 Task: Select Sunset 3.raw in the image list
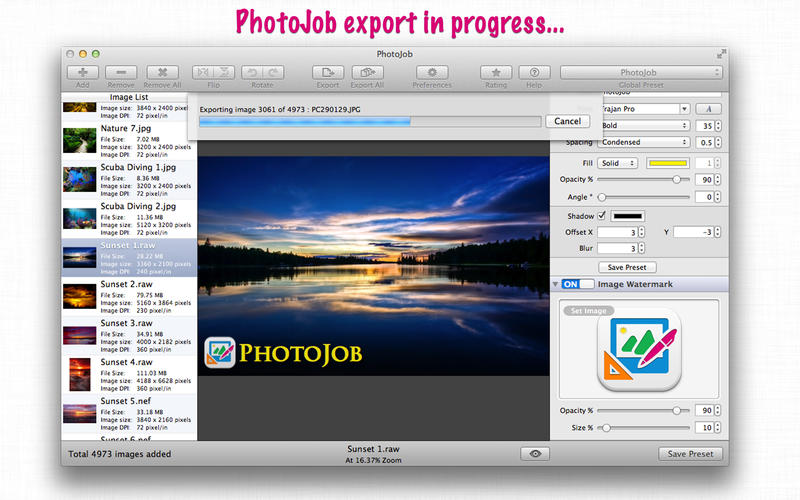129,336
